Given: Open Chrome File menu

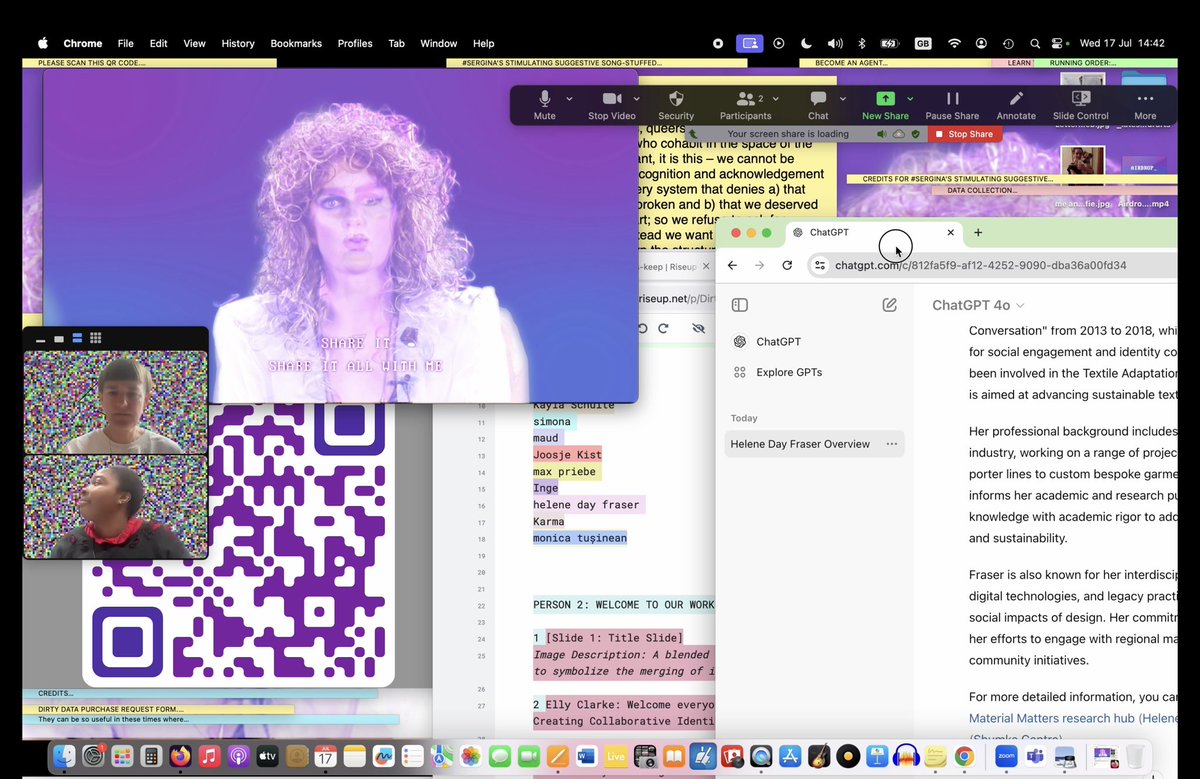Looking at the screenshot, I should 125,43.
